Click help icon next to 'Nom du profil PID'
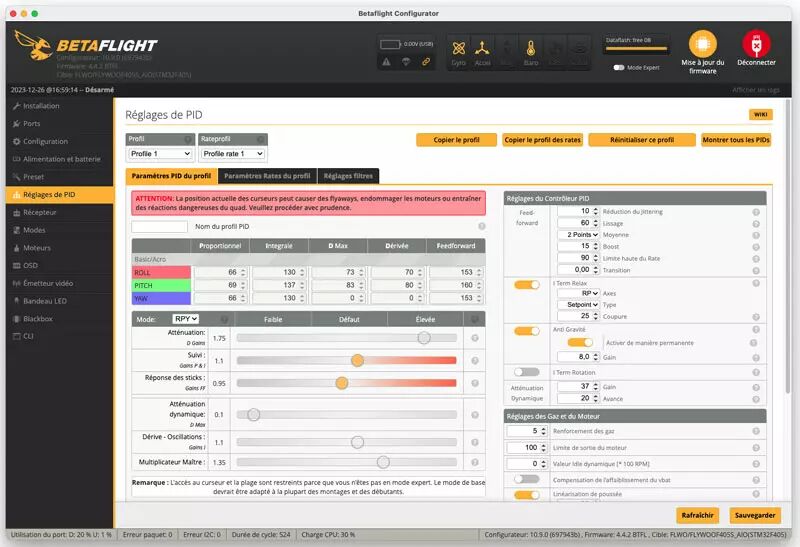The height and width of the screenshot is (547, 800). (x=481, y=226)
